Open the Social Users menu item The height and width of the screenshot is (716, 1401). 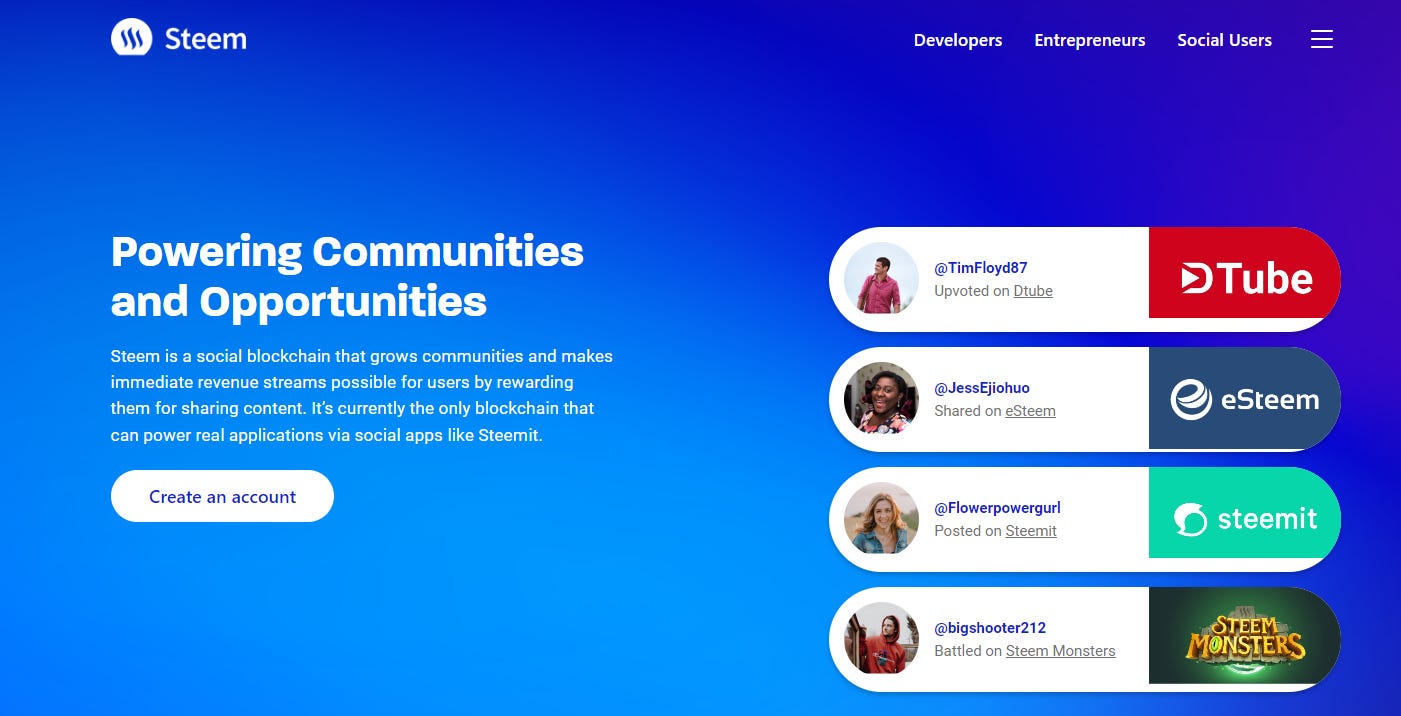pos(1225,40)
